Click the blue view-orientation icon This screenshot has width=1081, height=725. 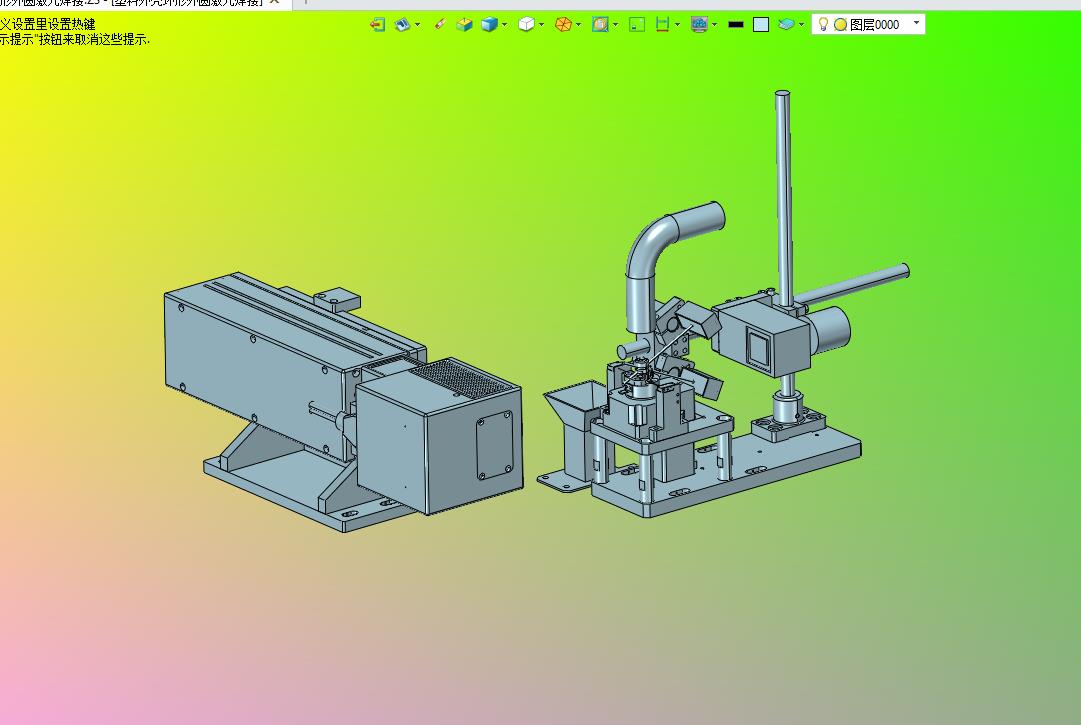(403, 25)
